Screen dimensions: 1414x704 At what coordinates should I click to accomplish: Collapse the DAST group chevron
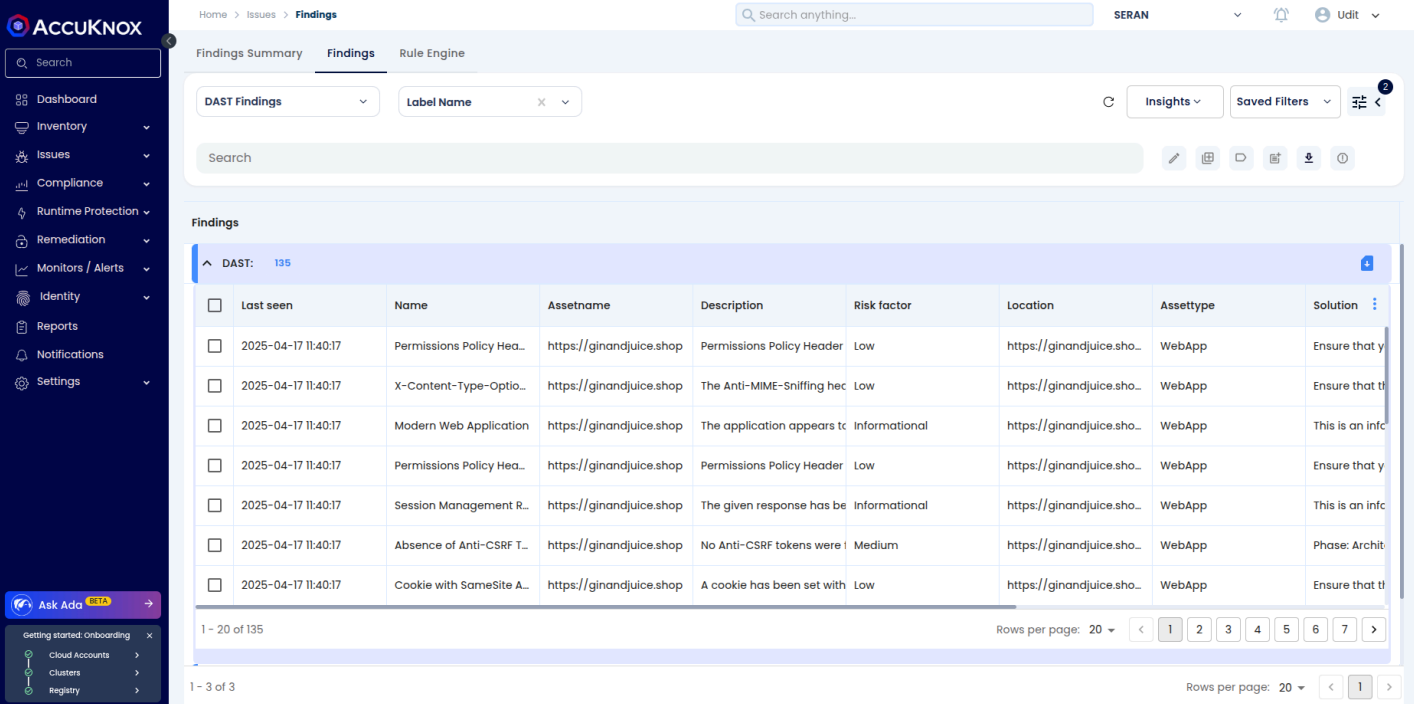click(x=207, y=263)
